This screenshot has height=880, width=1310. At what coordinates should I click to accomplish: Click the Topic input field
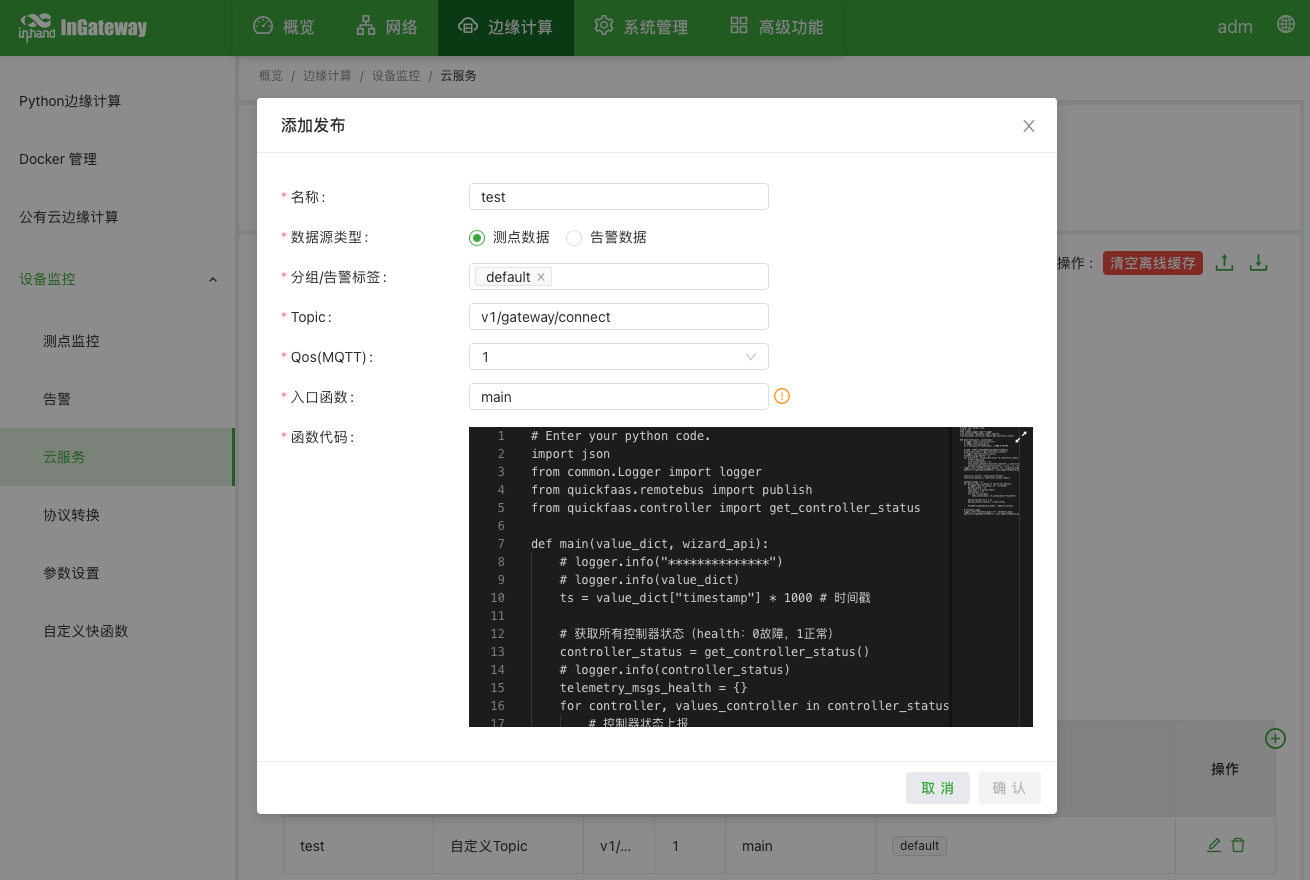tap(618, 317)
